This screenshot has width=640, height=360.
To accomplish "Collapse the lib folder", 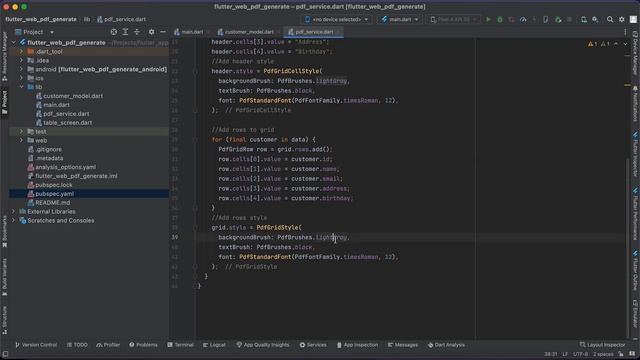I will pyautogui.click(x=21, y=87).
